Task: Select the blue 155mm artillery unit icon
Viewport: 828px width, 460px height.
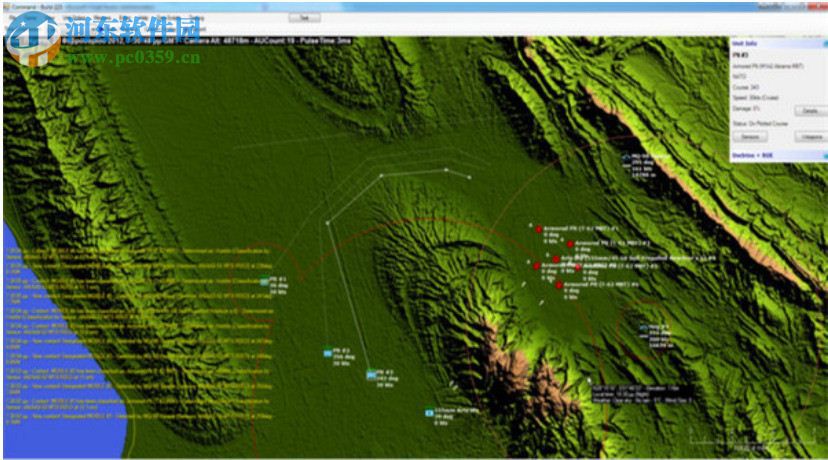Action: (x=429, y=412)
